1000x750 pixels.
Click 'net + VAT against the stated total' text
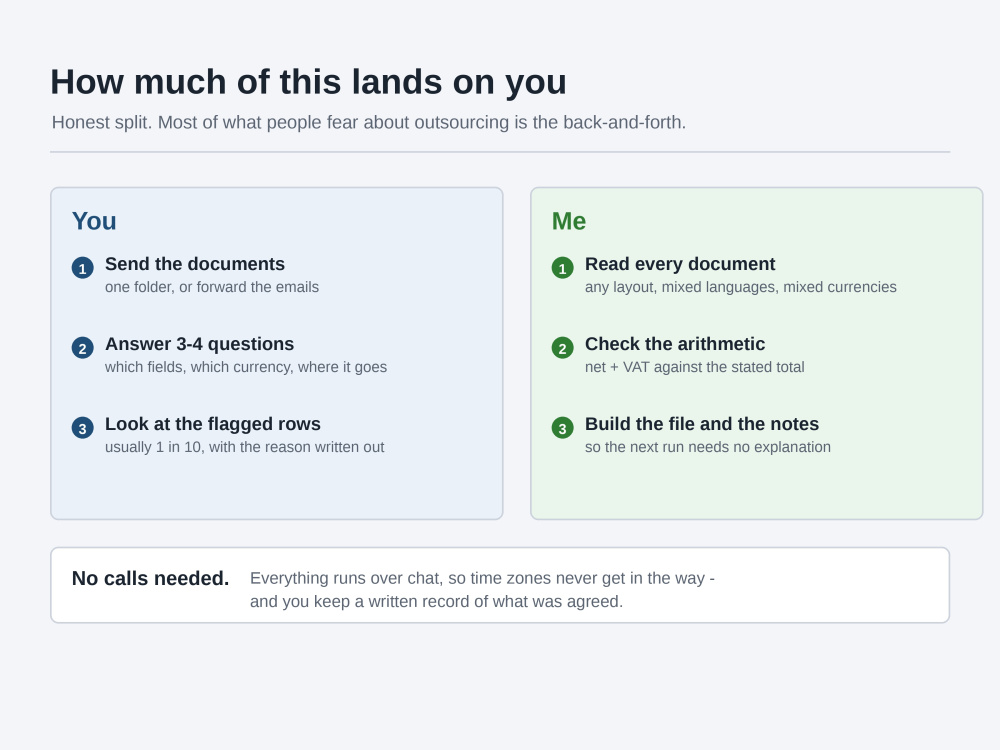pos(695,367)
